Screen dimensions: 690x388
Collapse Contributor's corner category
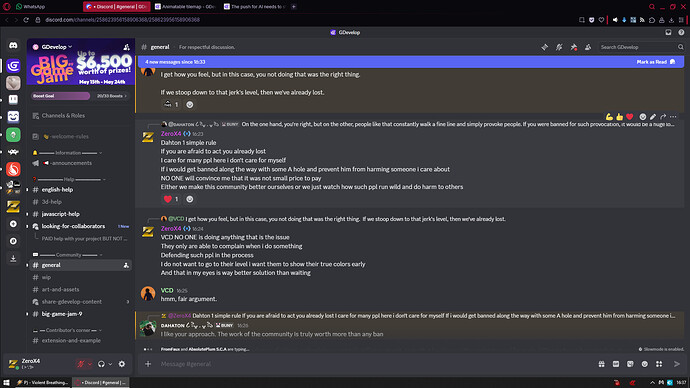pyautogui.click(x=67, y=330)
